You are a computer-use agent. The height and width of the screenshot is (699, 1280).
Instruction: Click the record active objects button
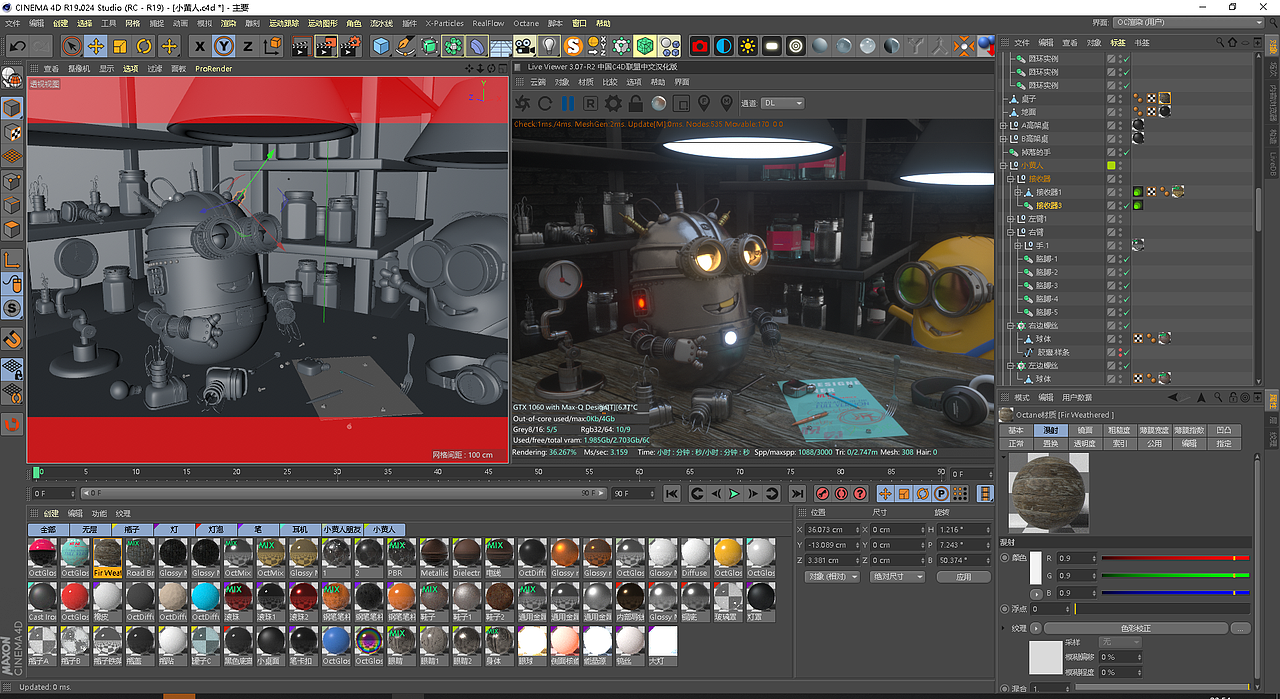[822, 493]
